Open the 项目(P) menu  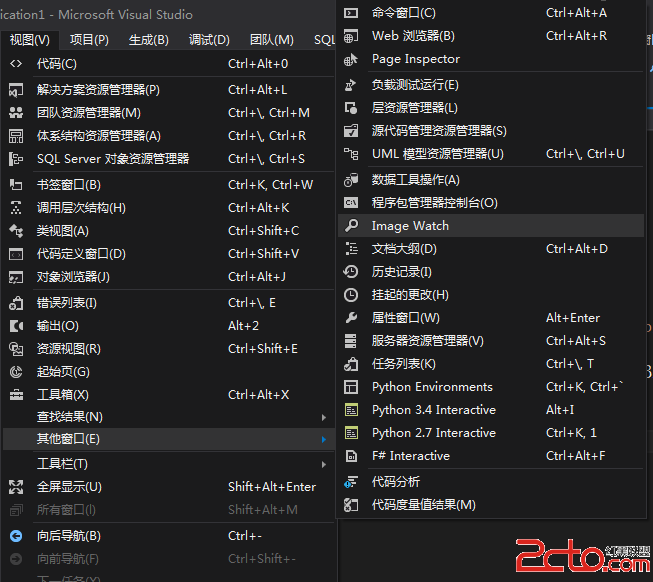[x=89, y=40]
